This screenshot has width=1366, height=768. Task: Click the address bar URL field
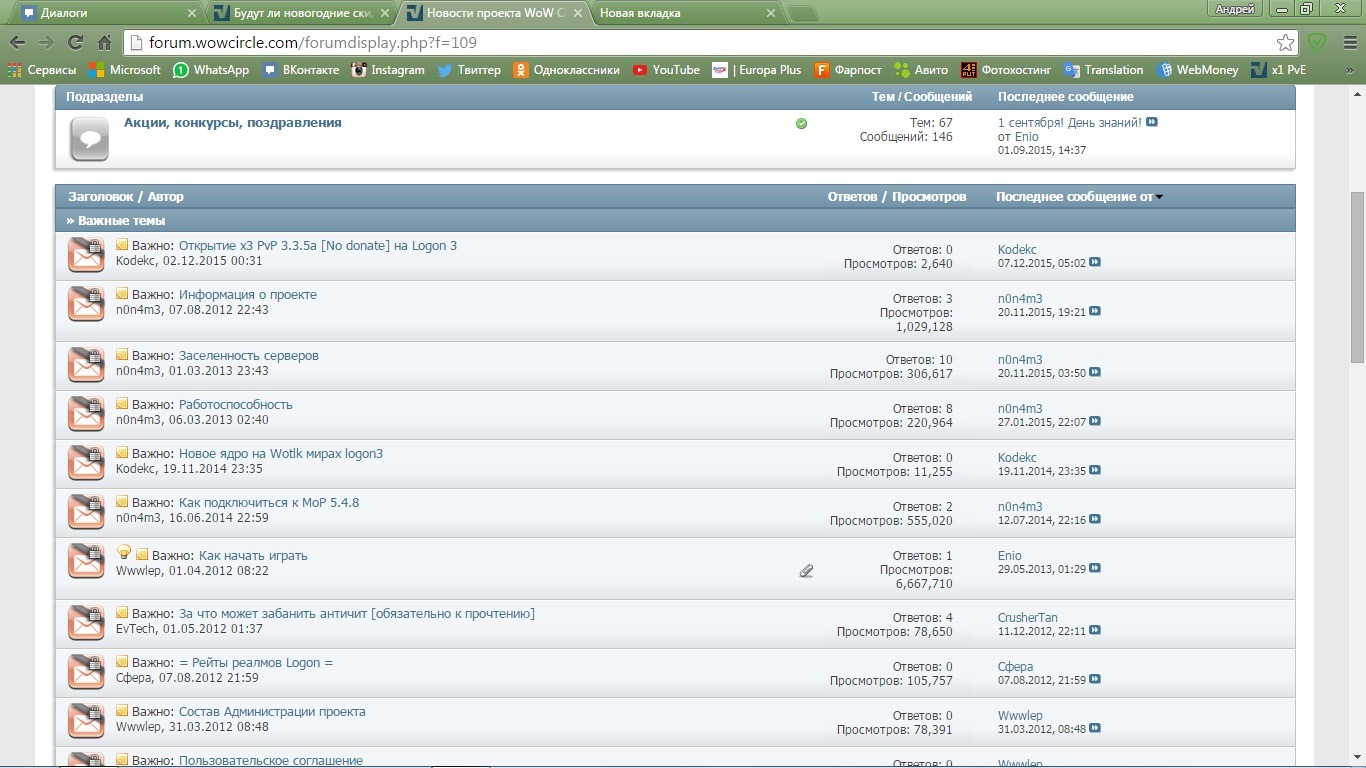(700, 43)
